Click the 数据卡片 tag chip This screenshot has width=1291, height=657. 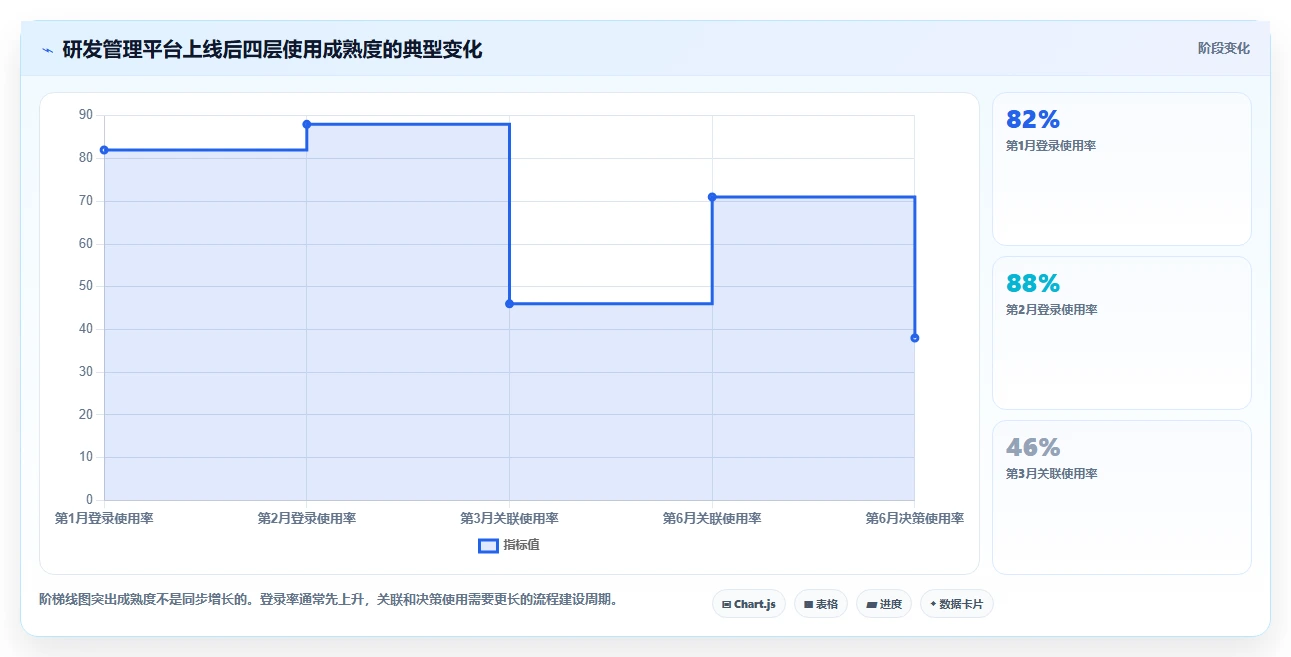tap(957, 604)
